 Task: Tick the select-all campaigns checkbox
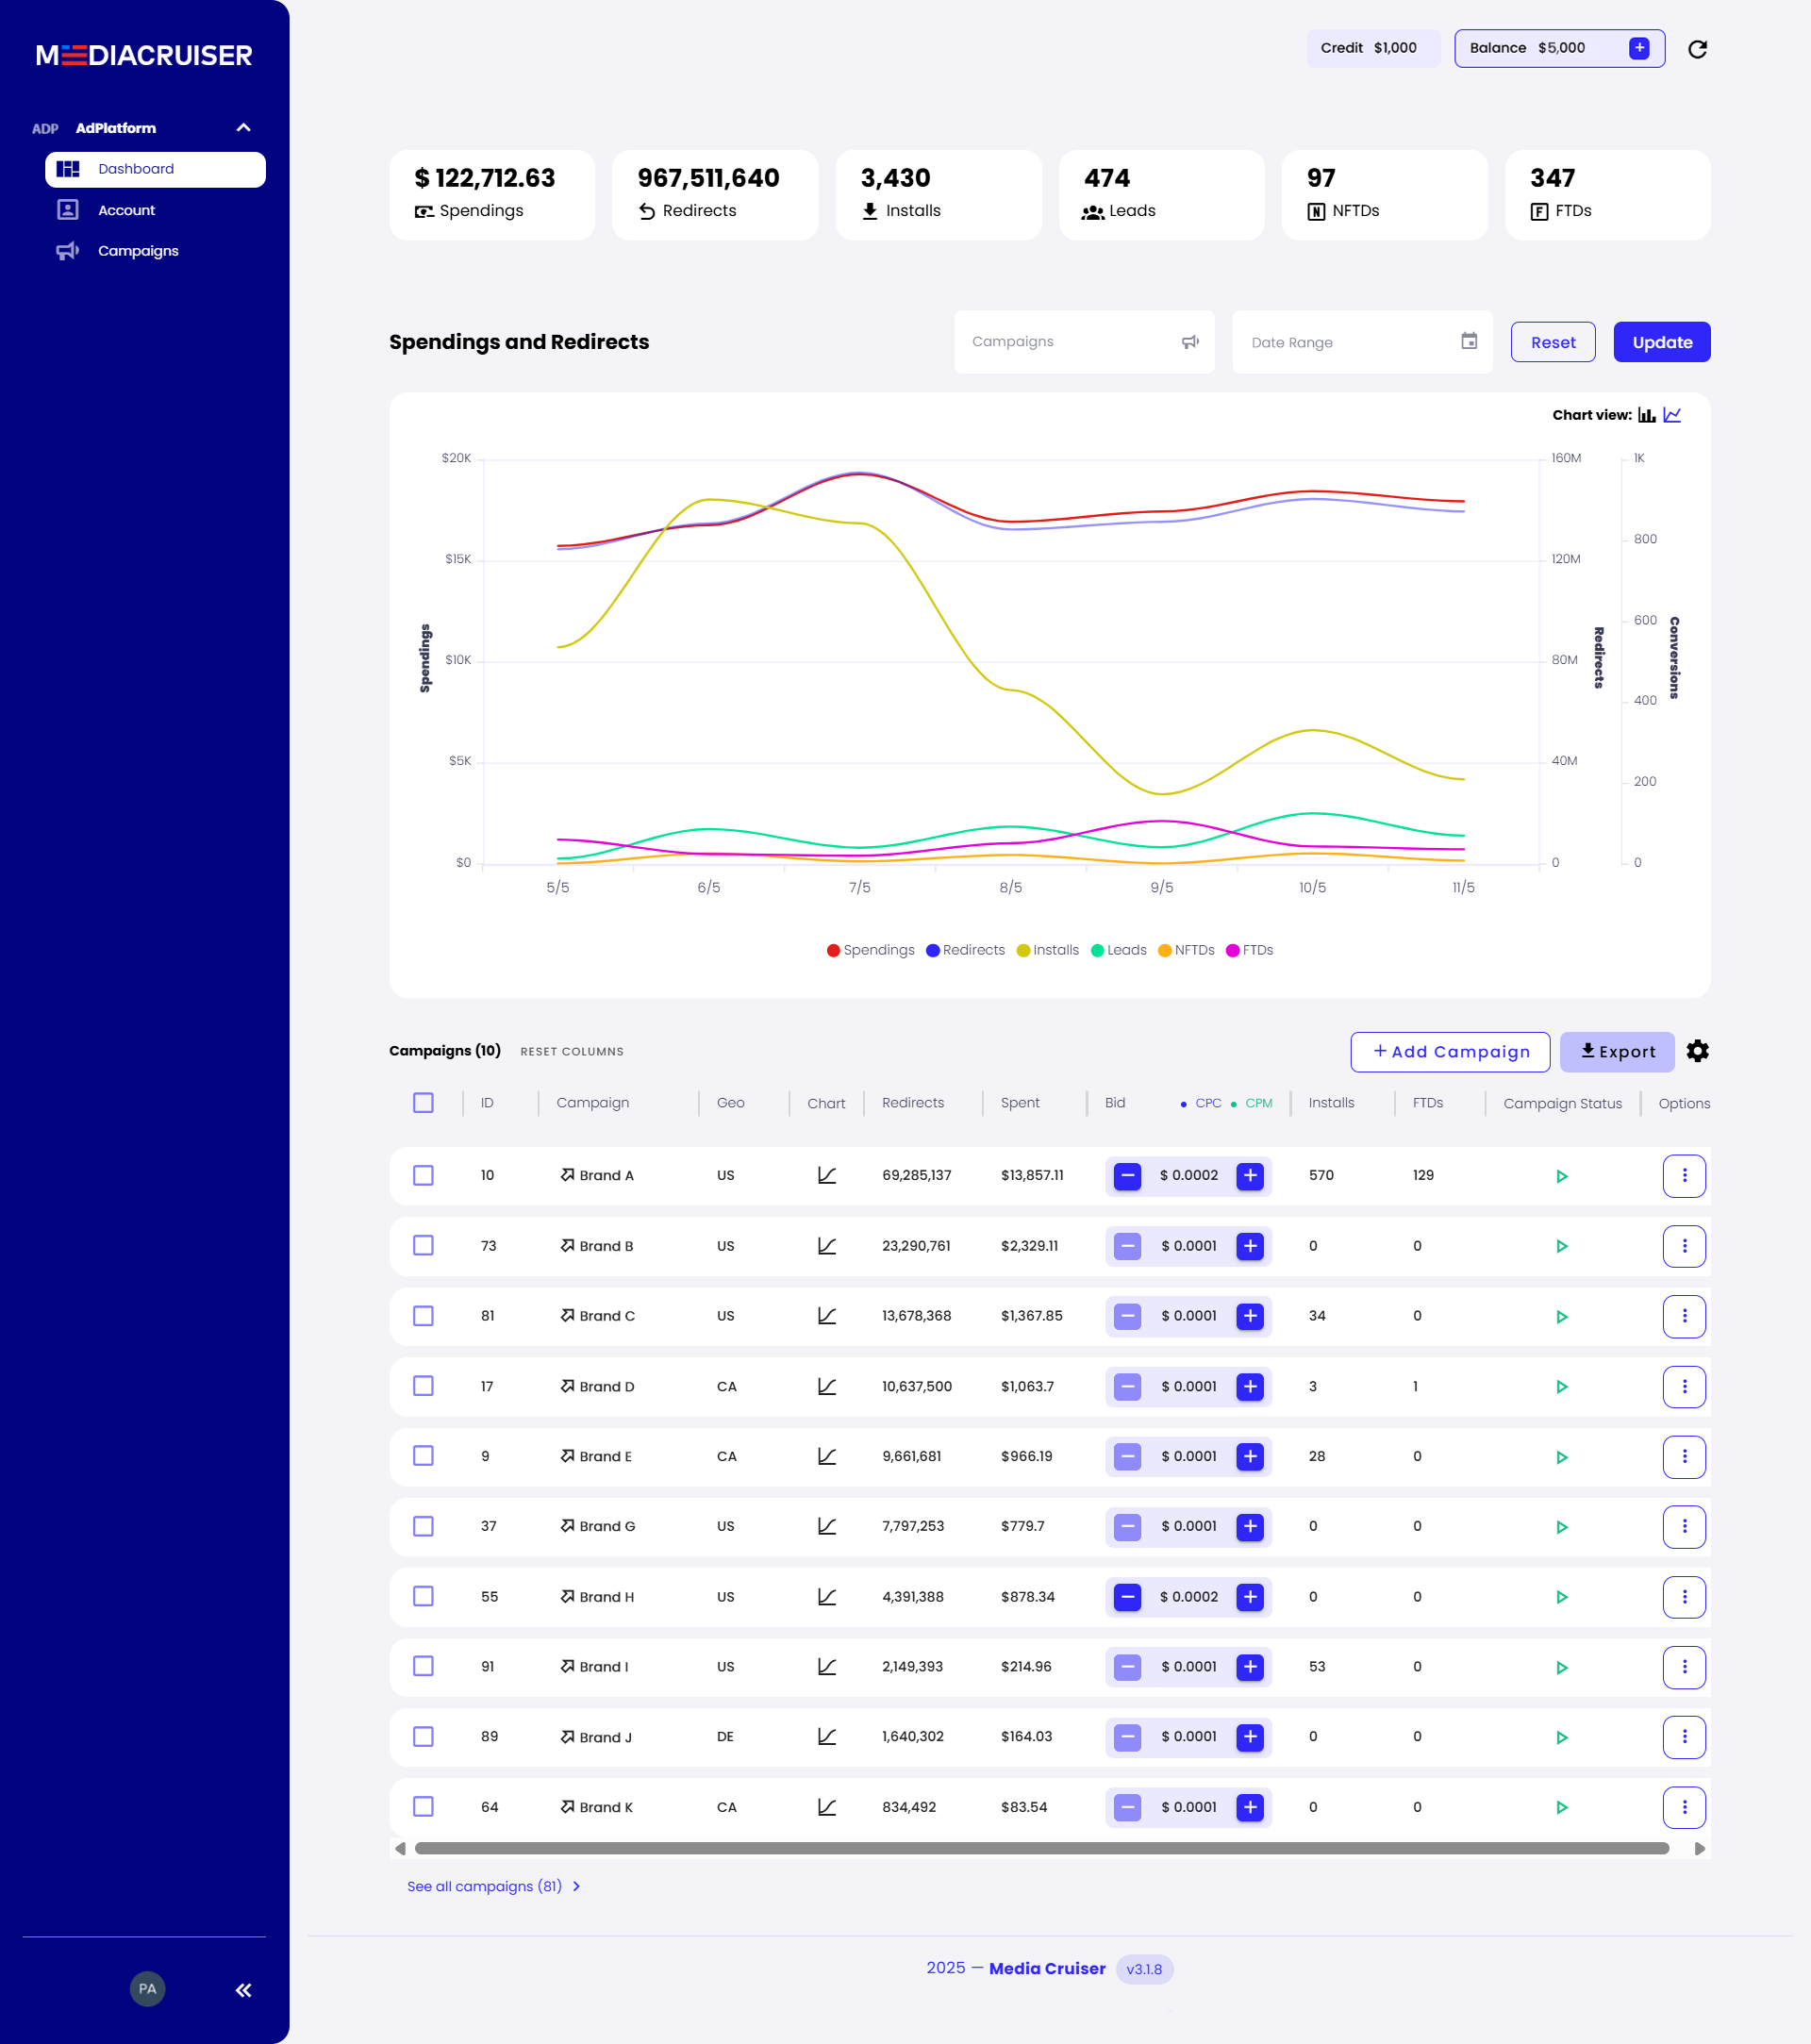(x=423, y=1103)
